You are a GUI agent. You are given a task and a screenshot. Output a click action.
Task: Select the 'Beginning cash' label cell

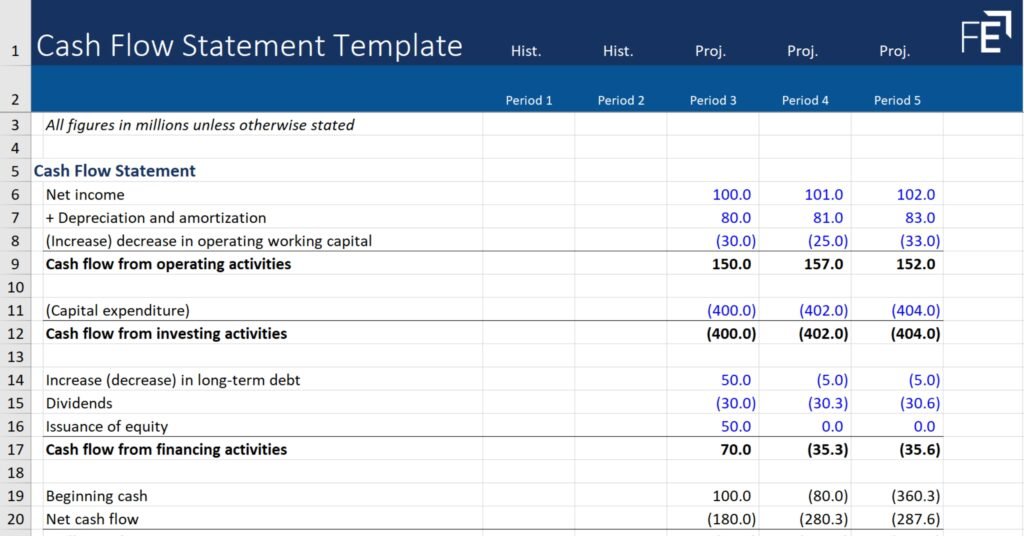pyautogui.click(x=97, y=496)
